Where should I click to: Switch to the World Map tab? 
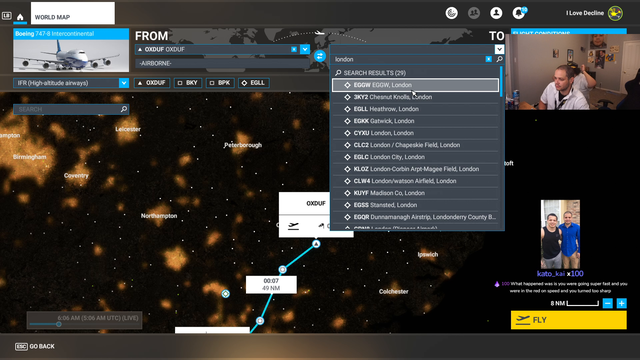73,13
